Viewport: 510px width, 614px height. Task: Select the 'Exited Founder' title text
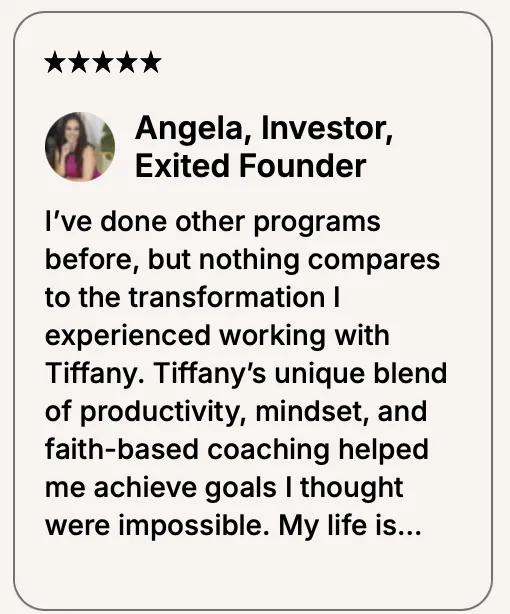[251, 166]
